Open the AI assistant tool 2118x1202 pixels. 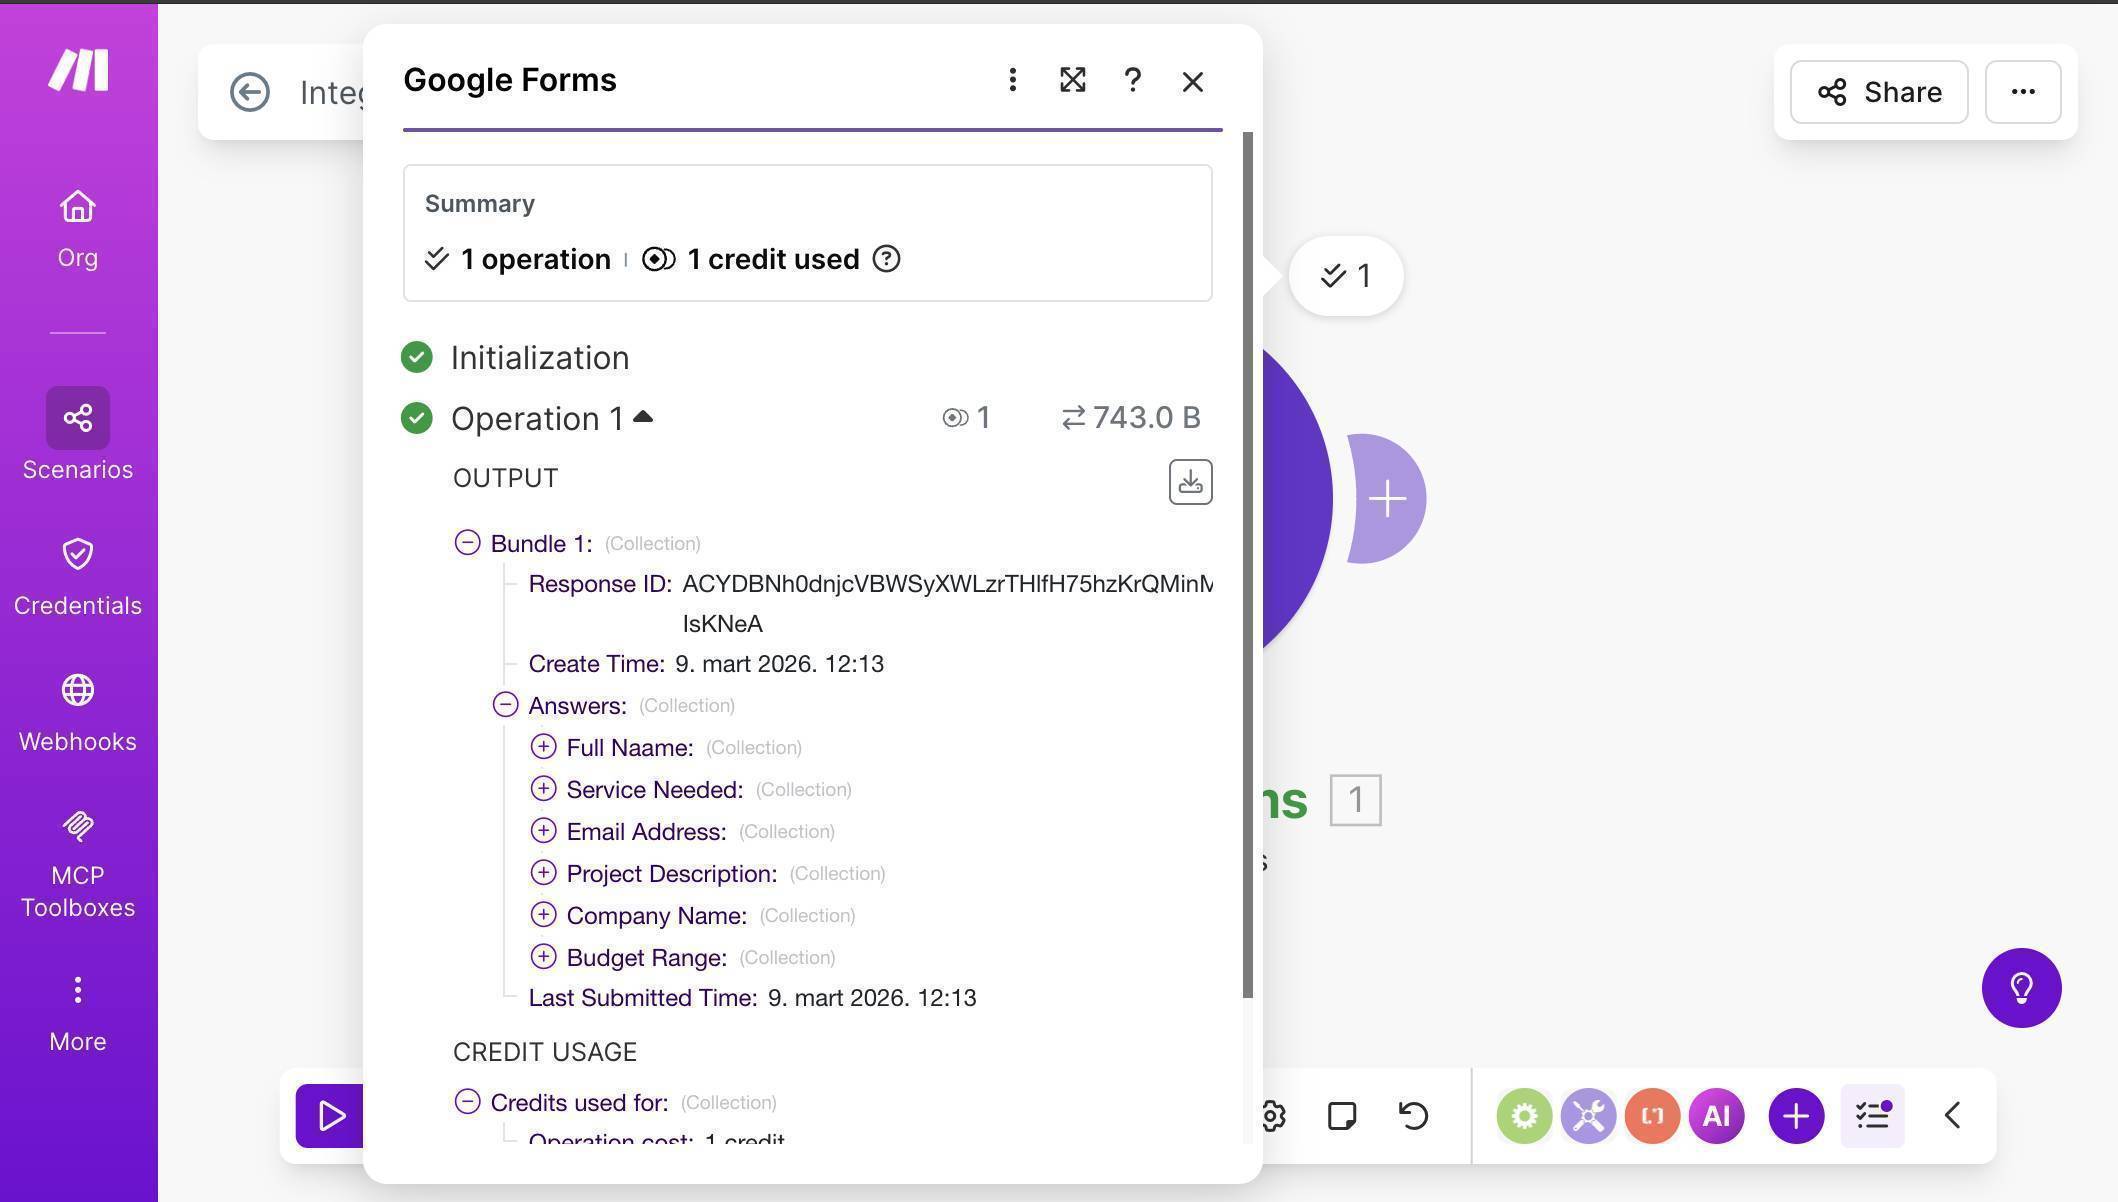click(x=1716, y=1115)
